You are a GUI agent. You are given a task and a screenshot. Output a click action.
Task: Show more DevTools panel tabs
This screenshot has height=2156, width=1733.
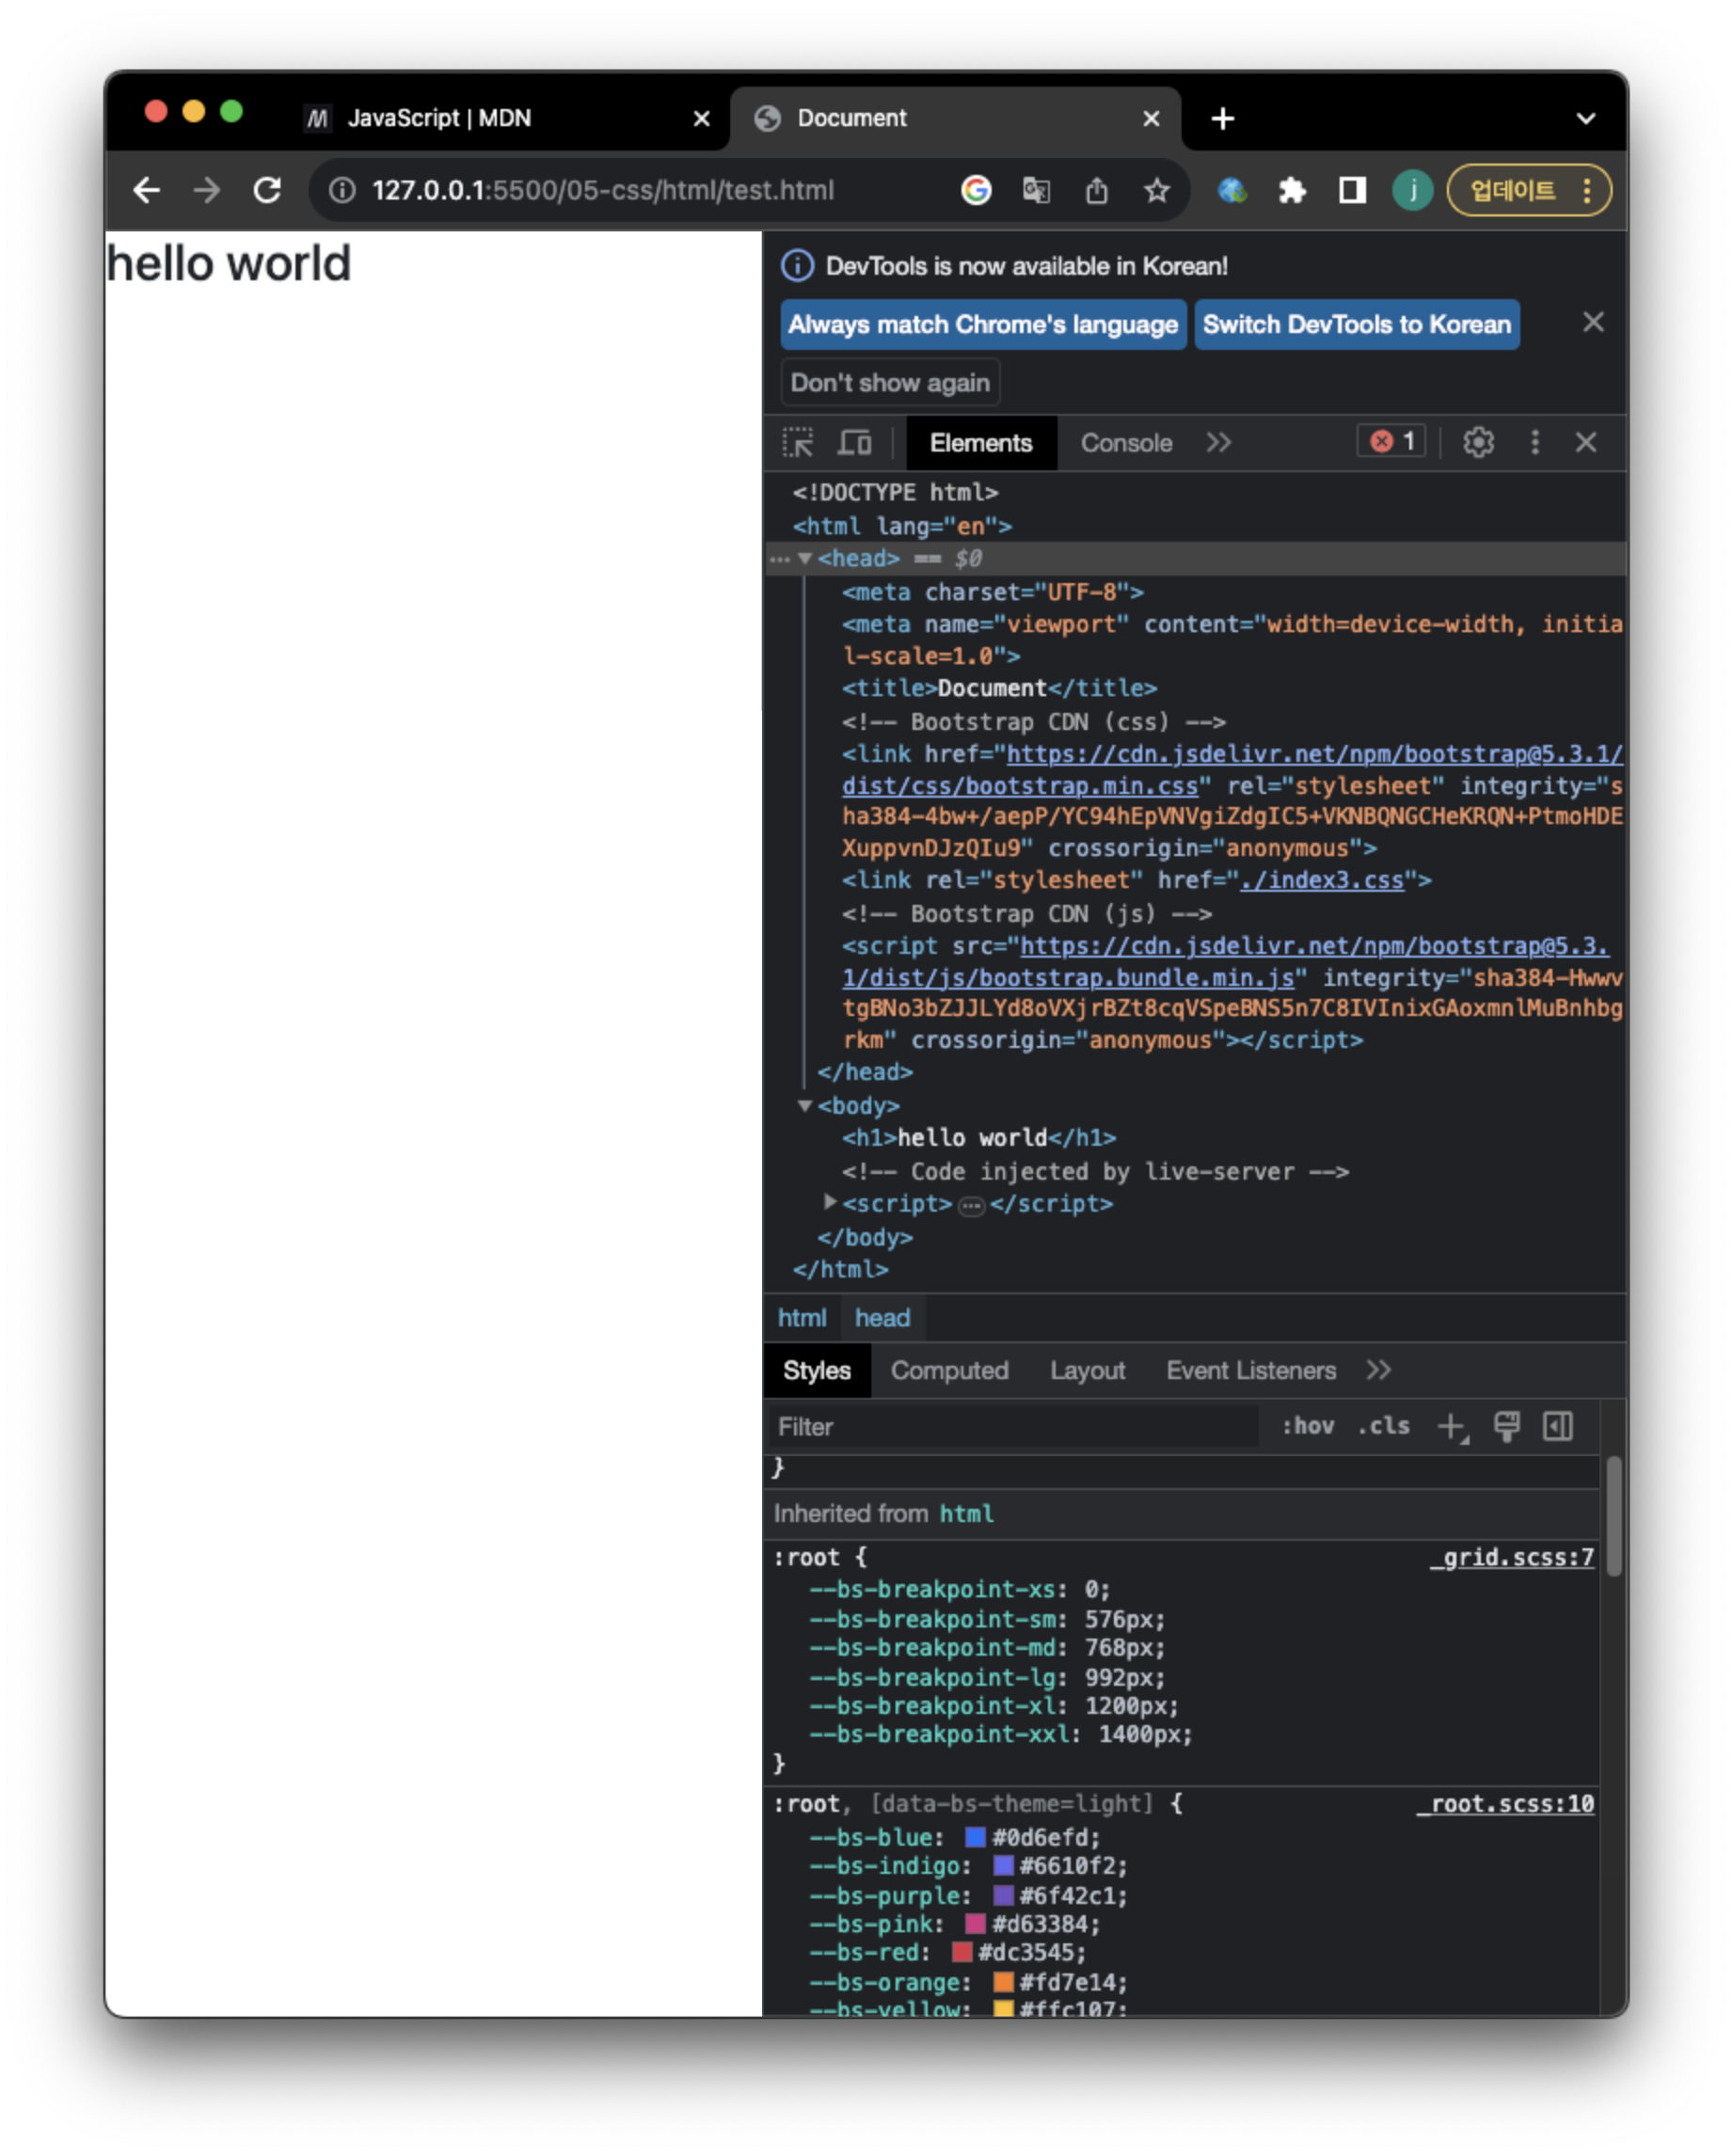pyautogui.click(x=1217, y=442)
